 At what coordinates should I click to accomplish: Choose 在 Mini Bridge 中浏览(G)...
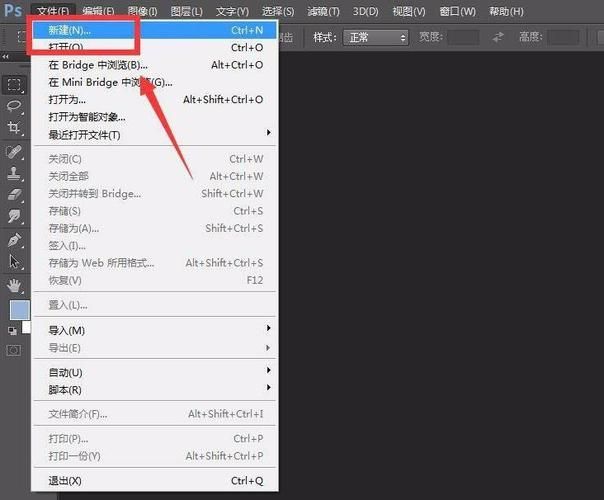coord(155,82)
